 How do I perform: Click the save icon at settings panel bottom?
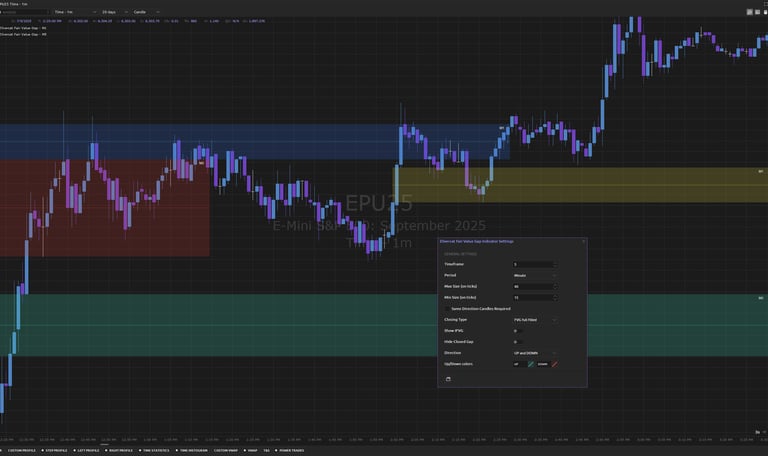(448, 379)
